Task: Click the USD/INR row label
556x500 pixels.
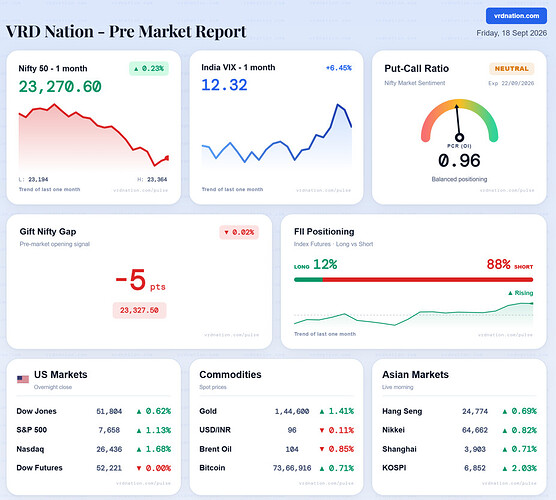Action: 215,430
